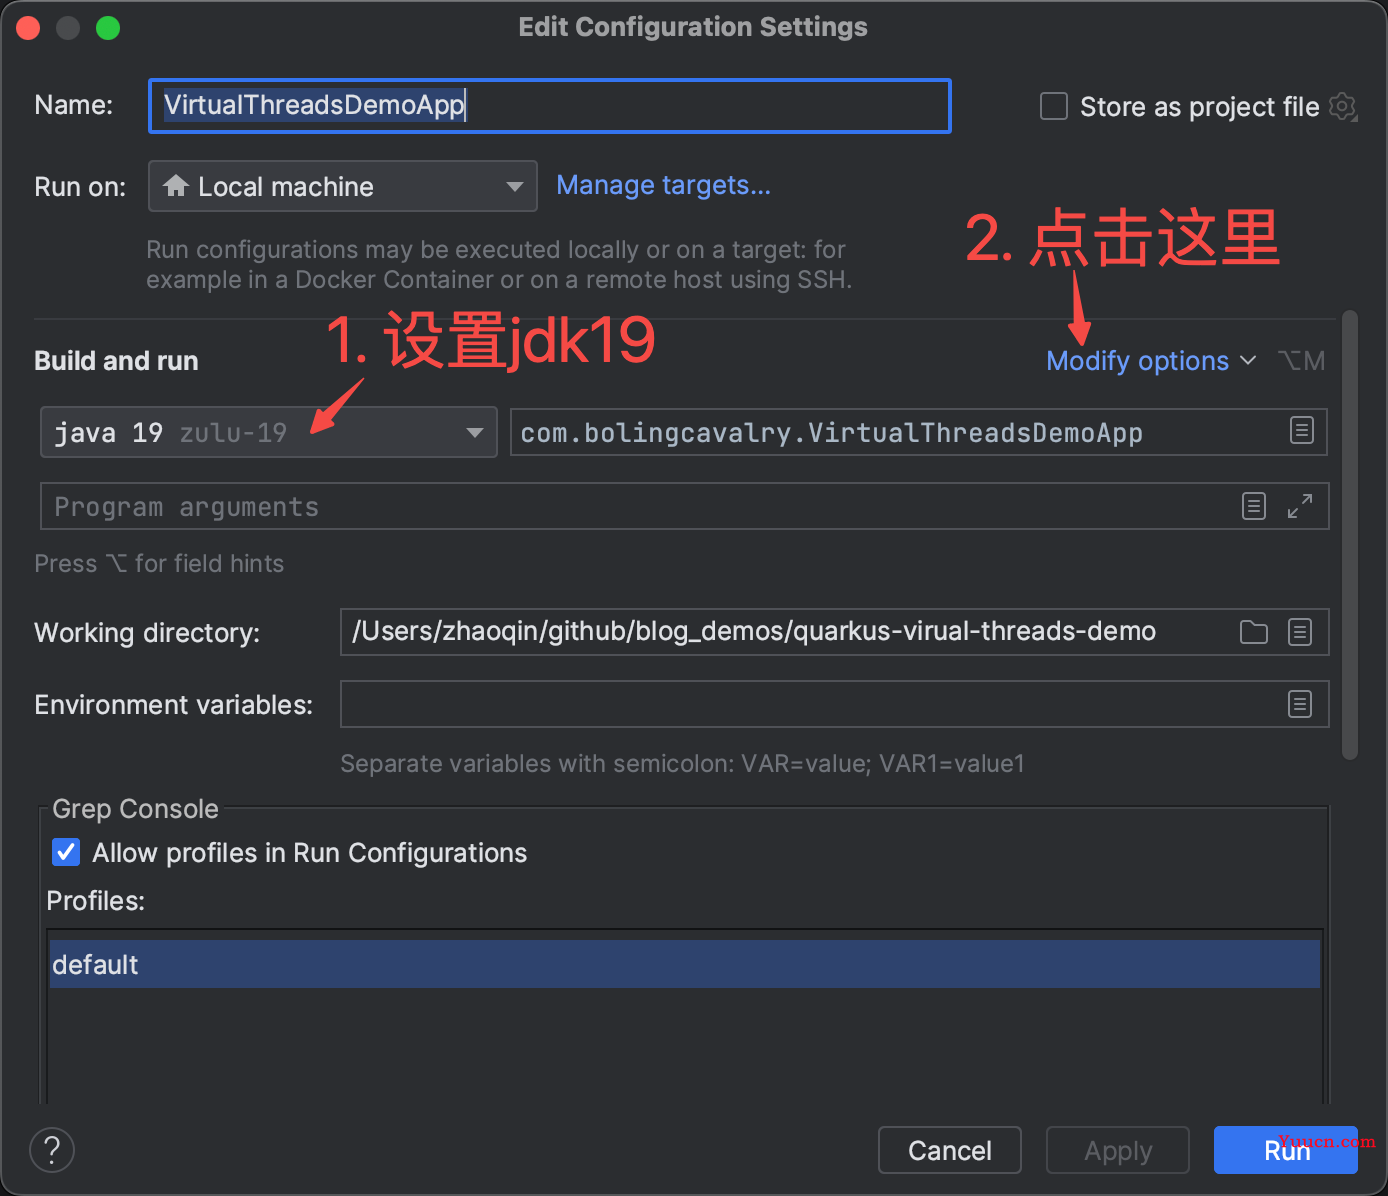Click the Cancel button
The width and height of the screenshot is (1388, 1196).
(x=949, y=1150)
